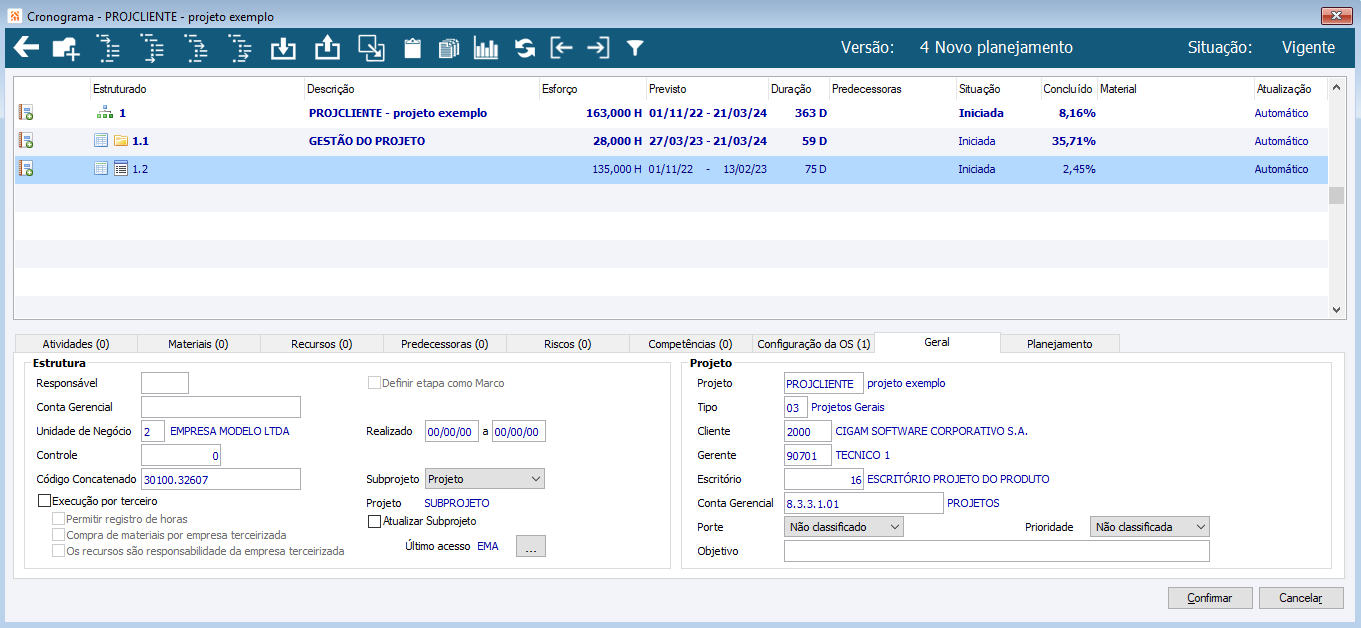Click the first hierarchy-list icon beside the add-folder icon

[x=107, y=47]
